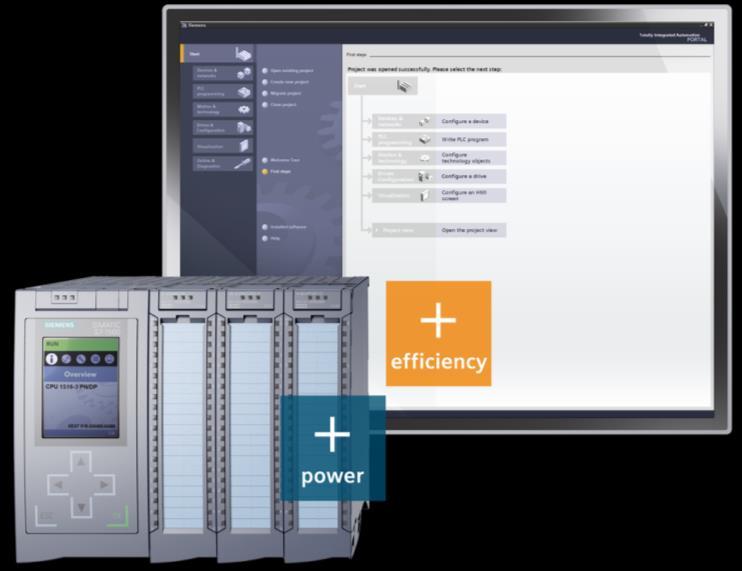Choose Open existing project
Screen dimensions: 742x571
click(288, 70)
